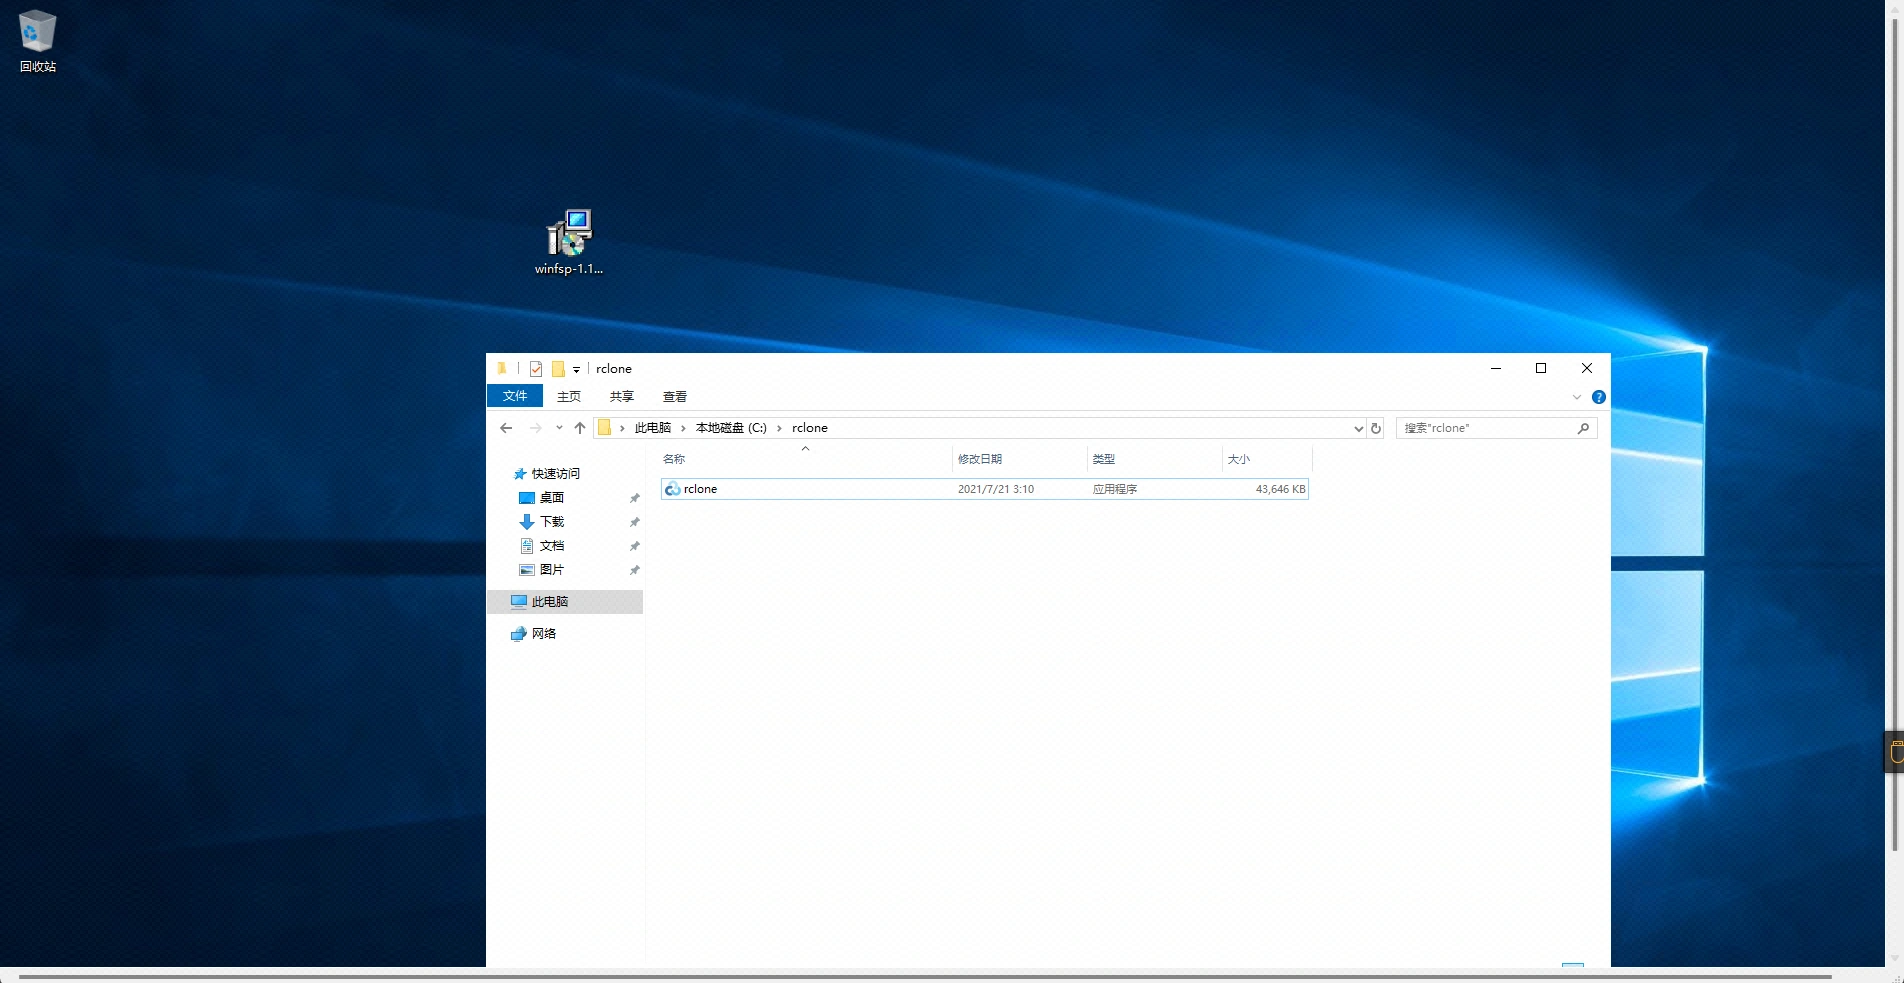Click the pin icon next to 文档
Screen dimensions: 1904x983
tap(634, 546)
